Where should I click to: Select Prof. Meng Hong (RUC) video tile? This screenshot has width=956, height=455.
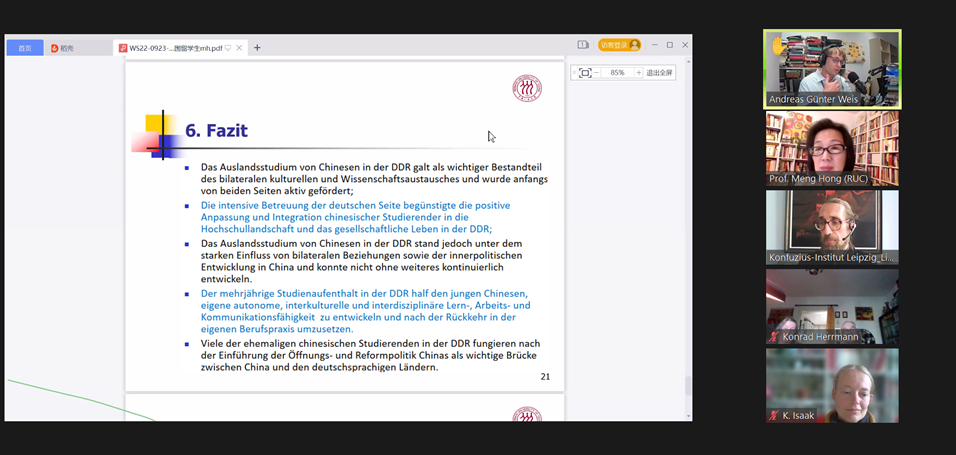pyautogui.click(x=832, y=148)
